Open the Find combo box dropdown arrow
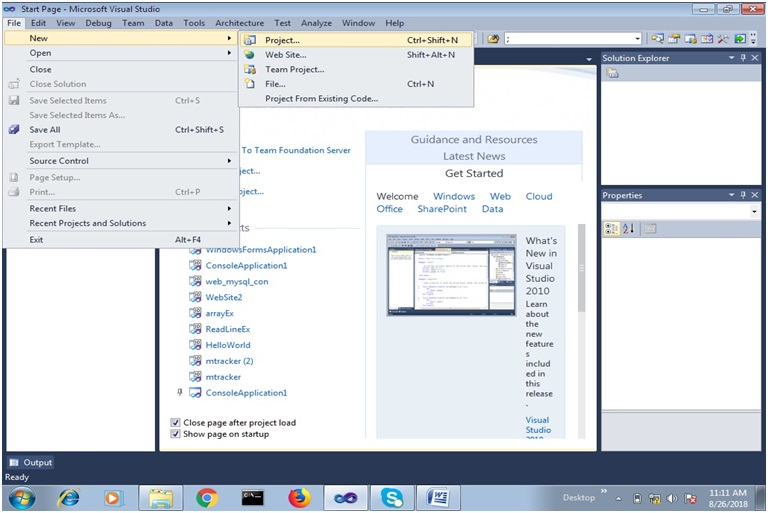This screenshot has height=513, width=768. (x=637, y=39)
